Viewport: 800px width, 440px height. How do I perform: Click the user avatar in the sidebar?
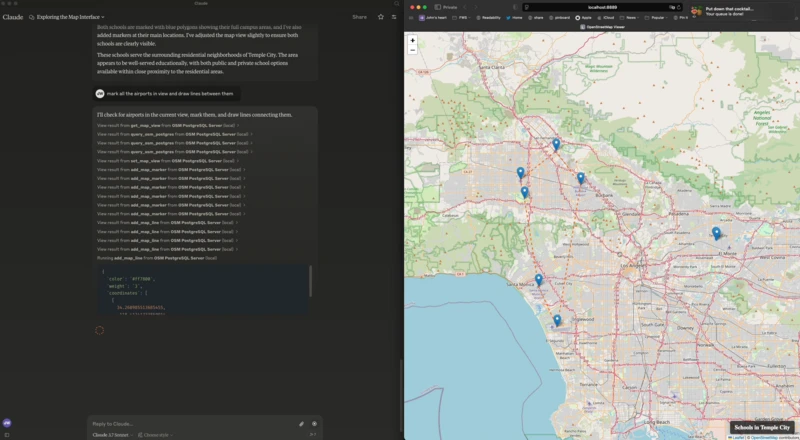(7, 423)
